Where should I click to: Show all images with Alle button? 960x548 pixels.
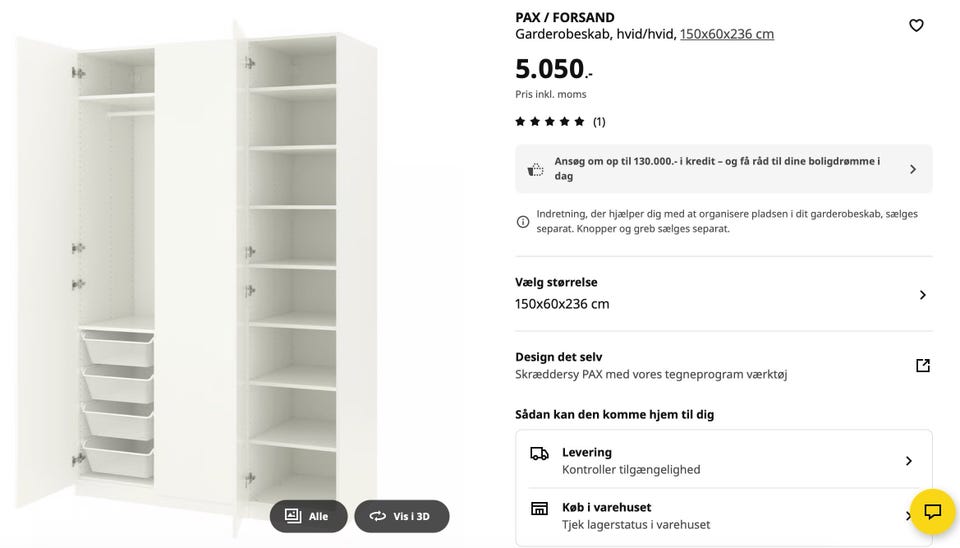click(308, 516)
